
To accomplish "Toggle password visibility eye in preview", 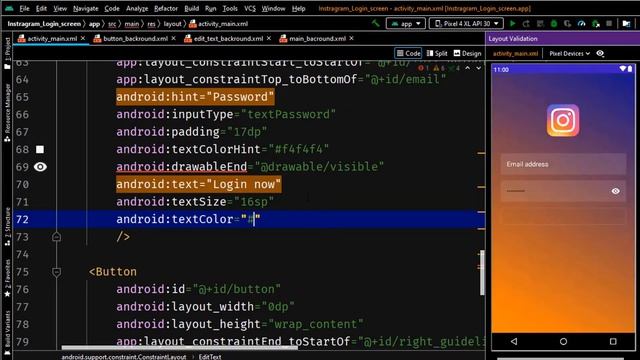I will [x=616, y=191].
